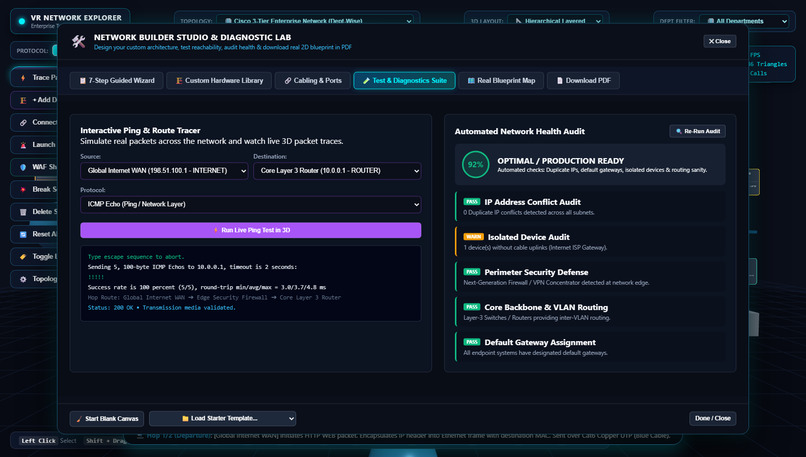Click Trace lightning icon in background sidebar
This screenshot has width=806, height=457.
click(23, 78)
